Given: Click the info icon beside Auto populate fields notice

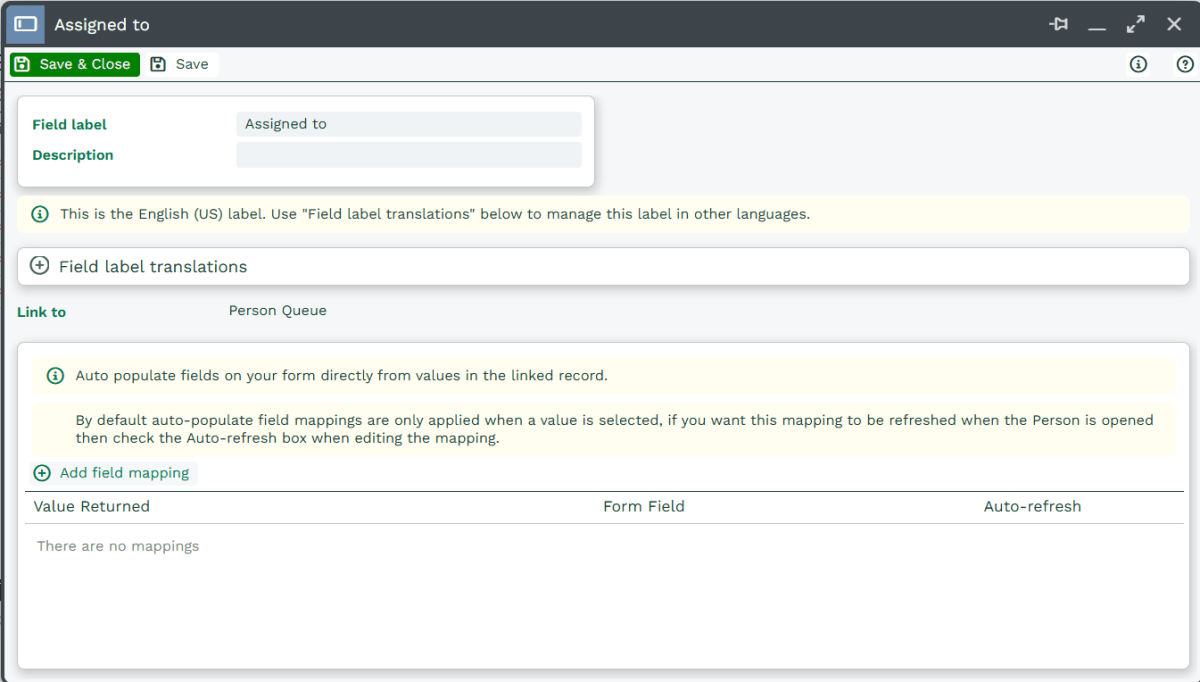Looking at the screenshot, I should tap(56, 376).
